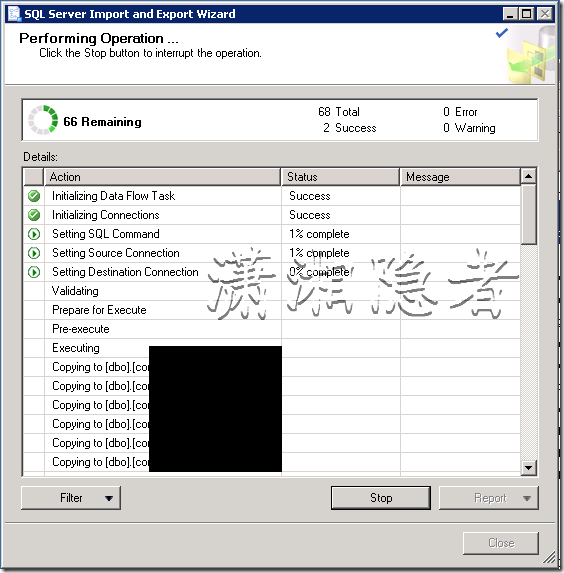Click the scroll up arrow in details list
564x573 pixels.
point(529,177)
